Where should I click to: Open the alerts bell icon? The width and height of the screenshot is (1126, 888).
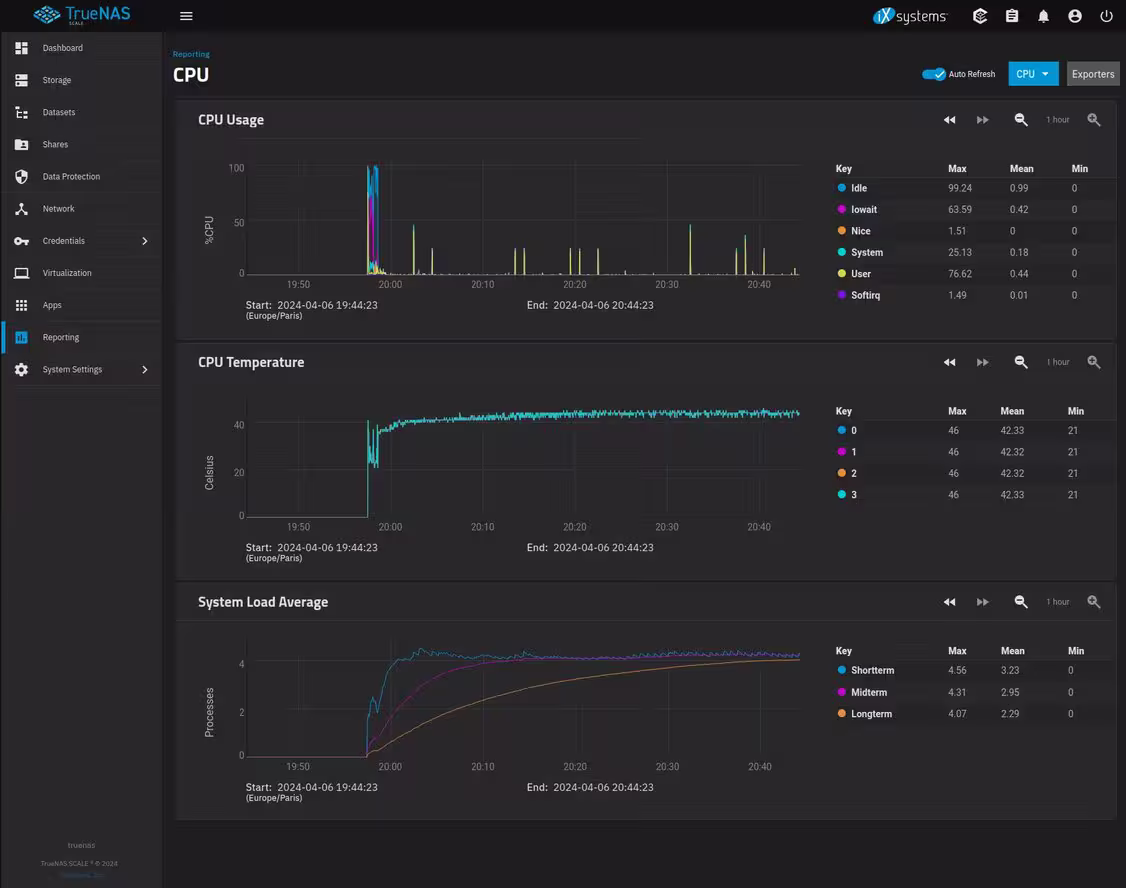point(1043,16)
